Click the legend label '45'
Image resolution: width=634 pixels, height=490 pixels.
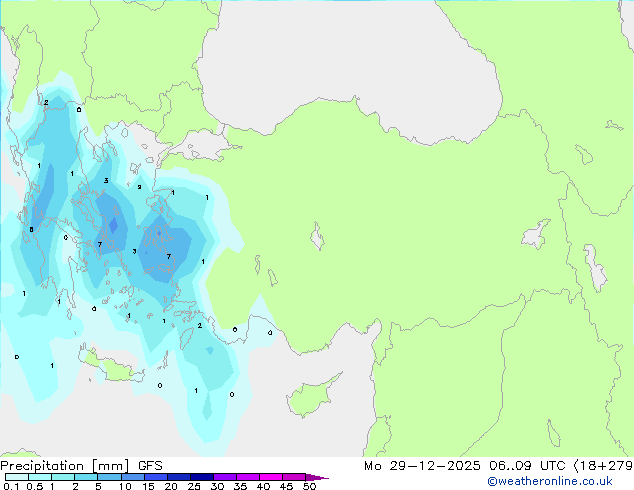(286, 486)
